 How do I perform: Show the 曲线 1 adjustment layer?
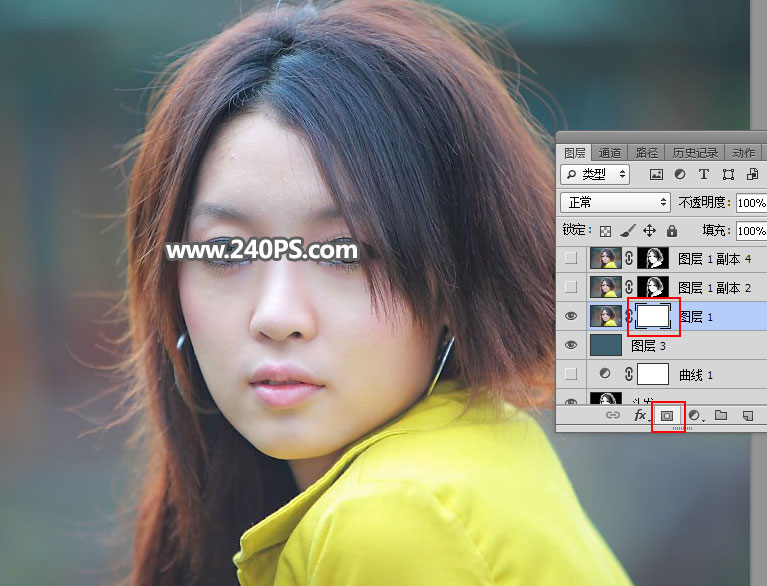[572, 374]
